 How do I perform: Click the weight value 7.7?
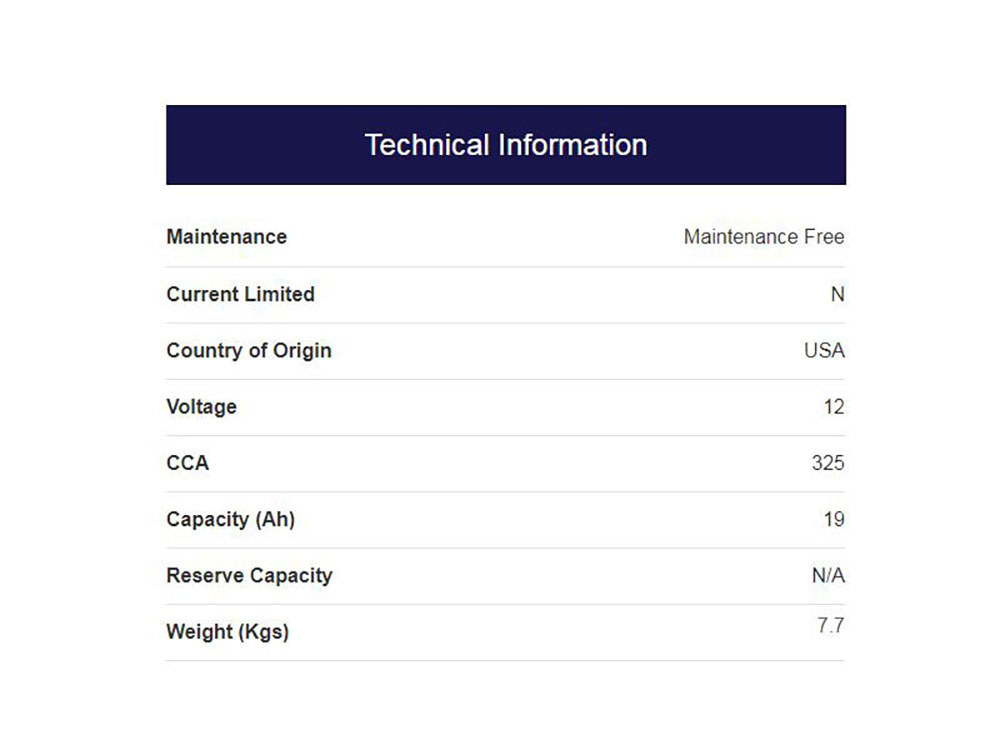pos(830,626)
